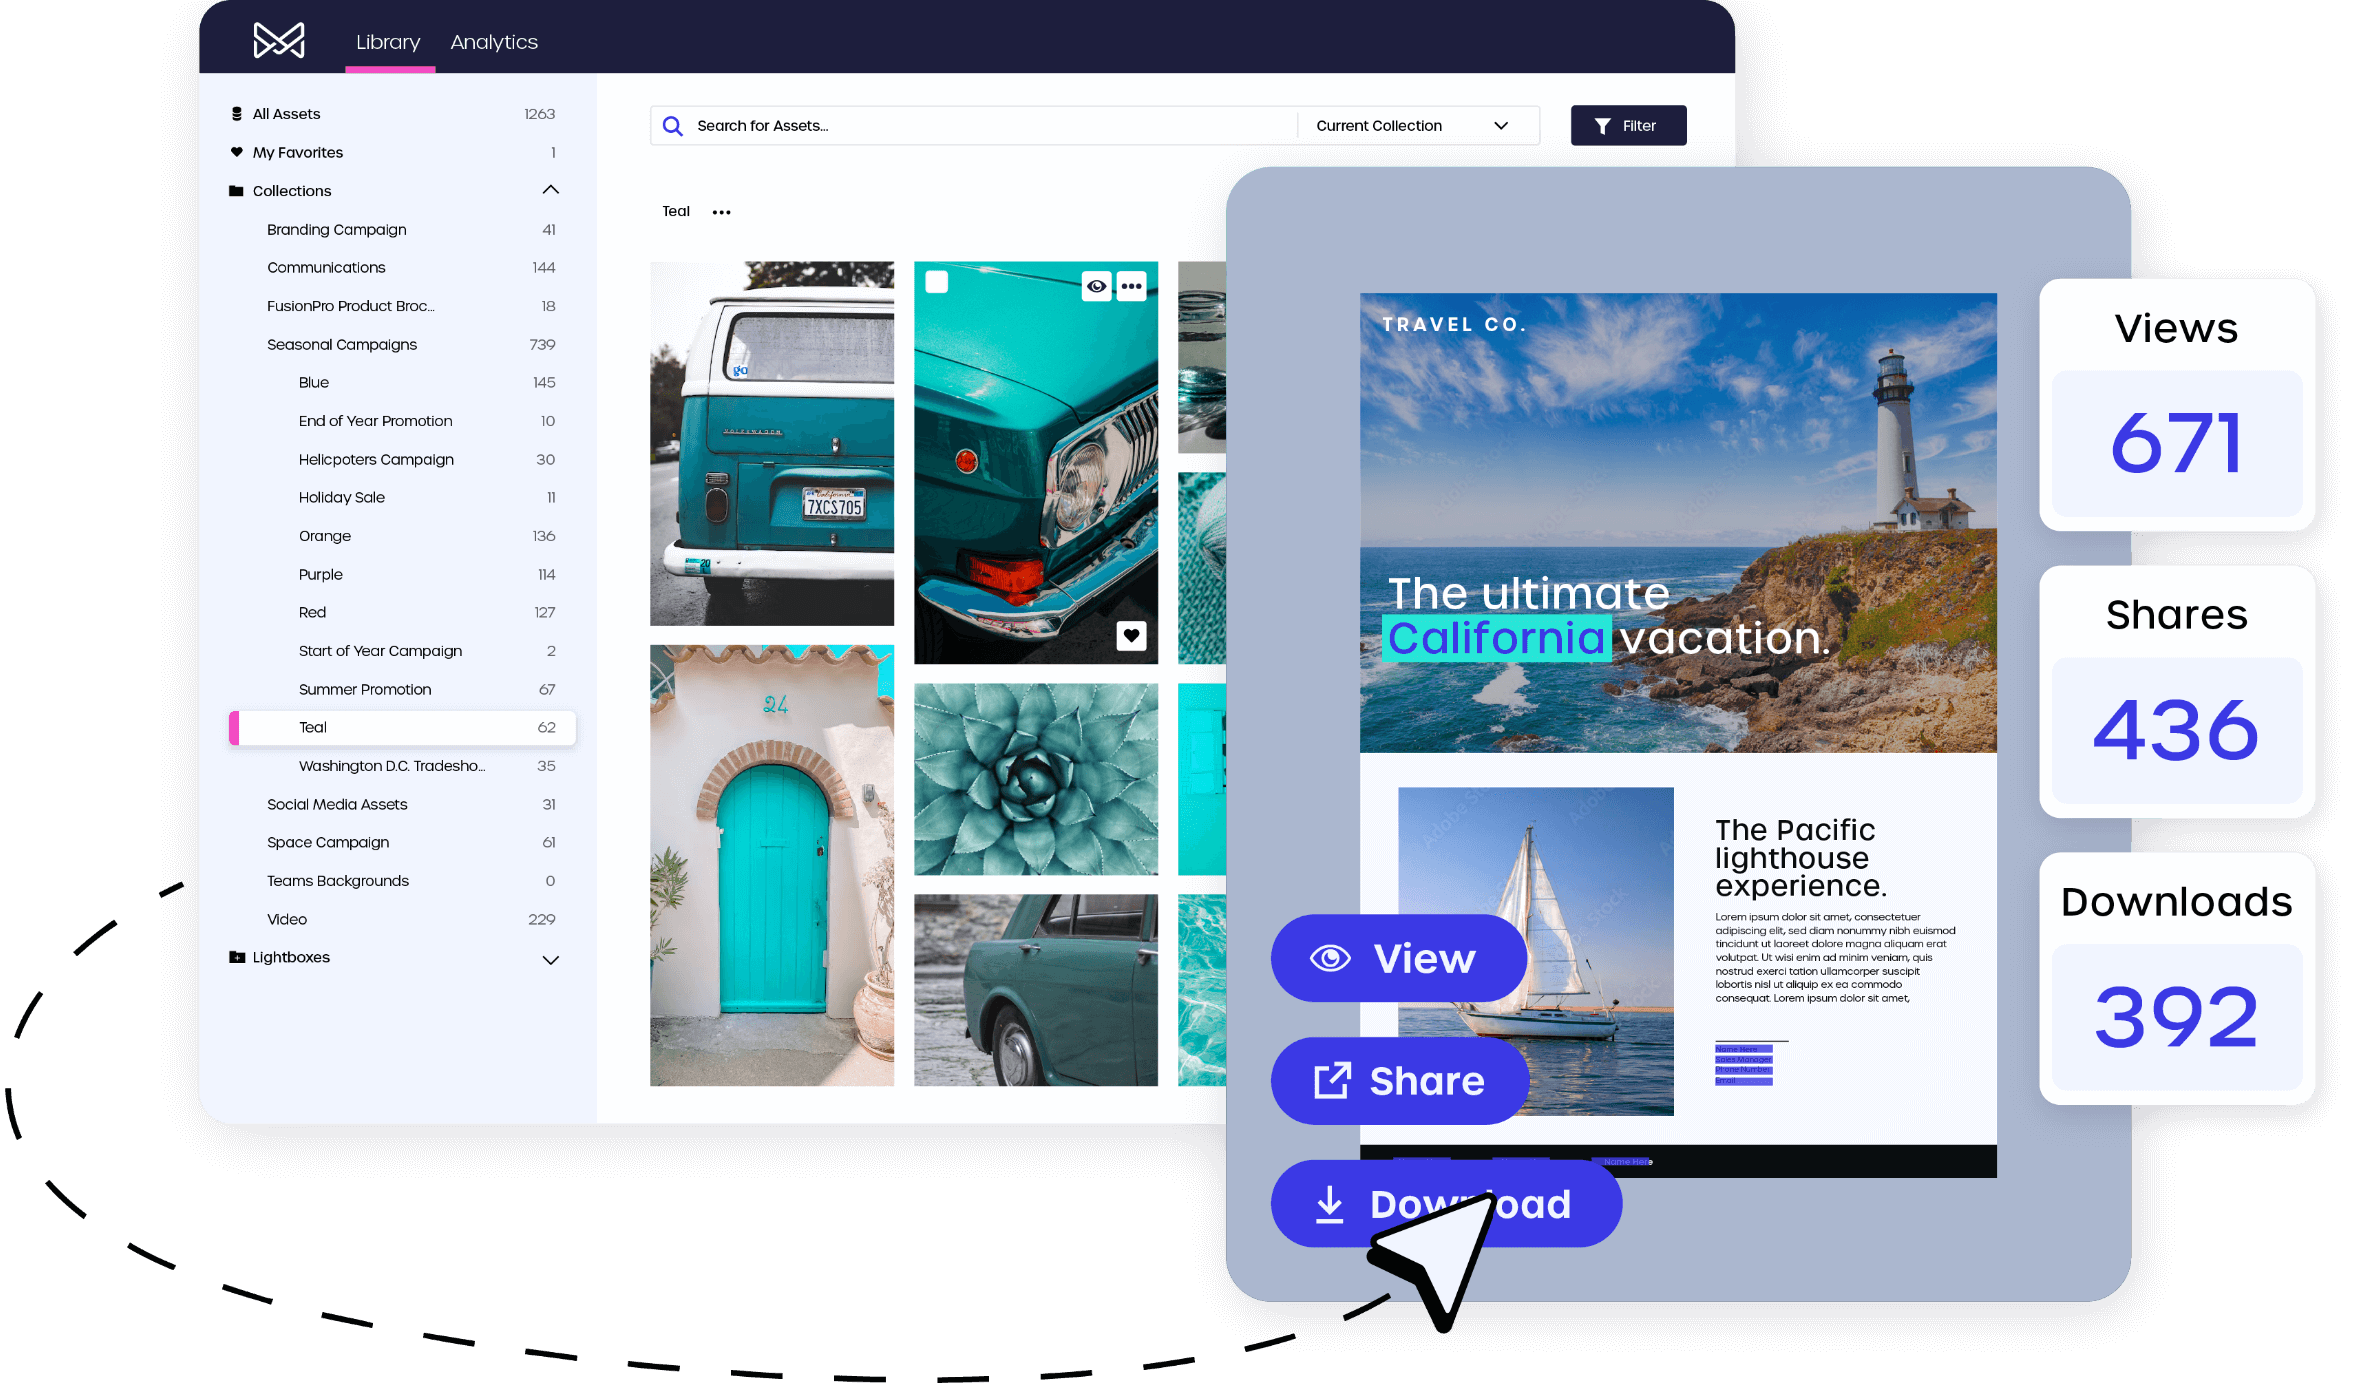Toggle the Collections expander in sidebar
This screenshot has height=1383, width=2367.
[x=551, y=189]
